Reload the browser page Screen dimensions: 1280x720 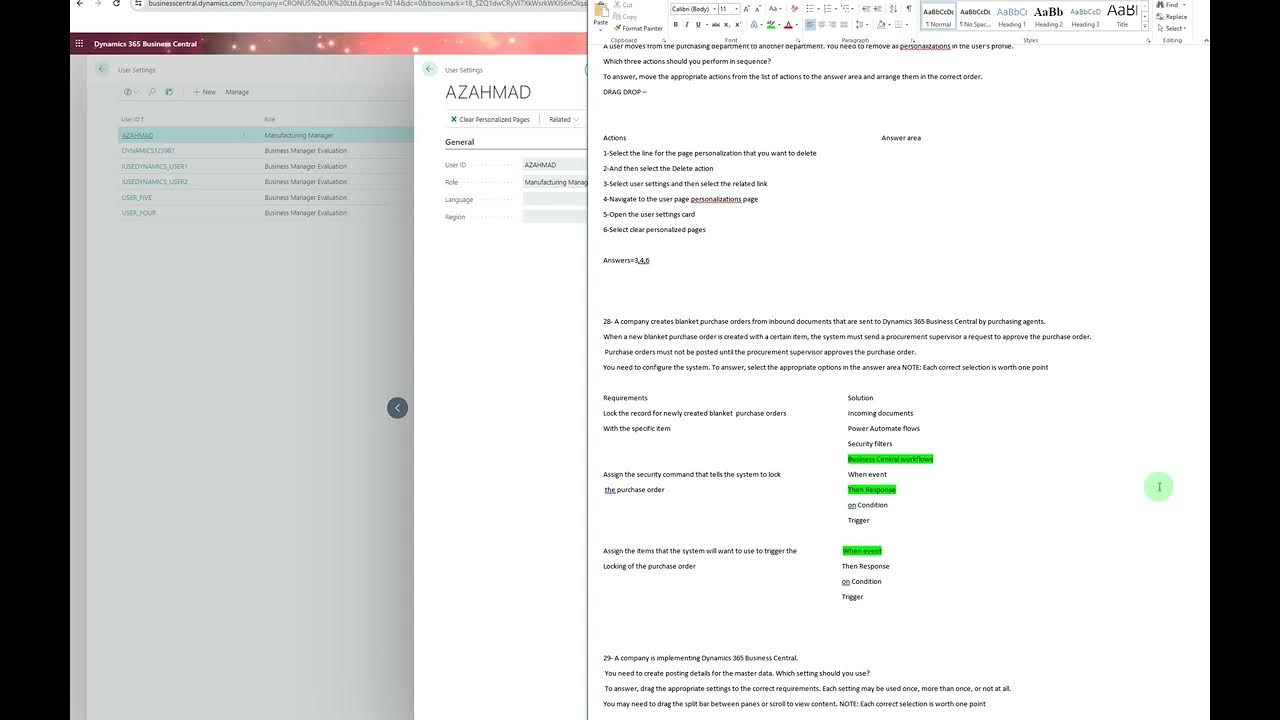(x=117, y=3)
